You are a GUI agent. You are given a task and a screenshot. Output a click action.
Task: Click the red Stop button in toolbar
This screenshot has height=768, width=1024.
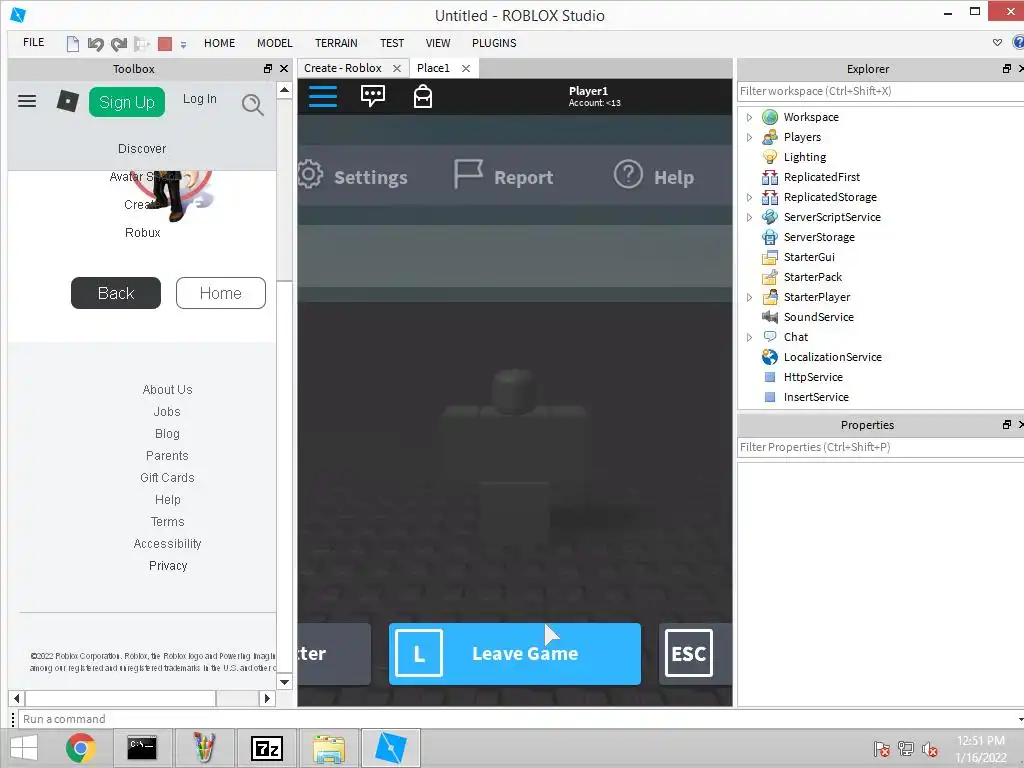click(x=165, y=44)
